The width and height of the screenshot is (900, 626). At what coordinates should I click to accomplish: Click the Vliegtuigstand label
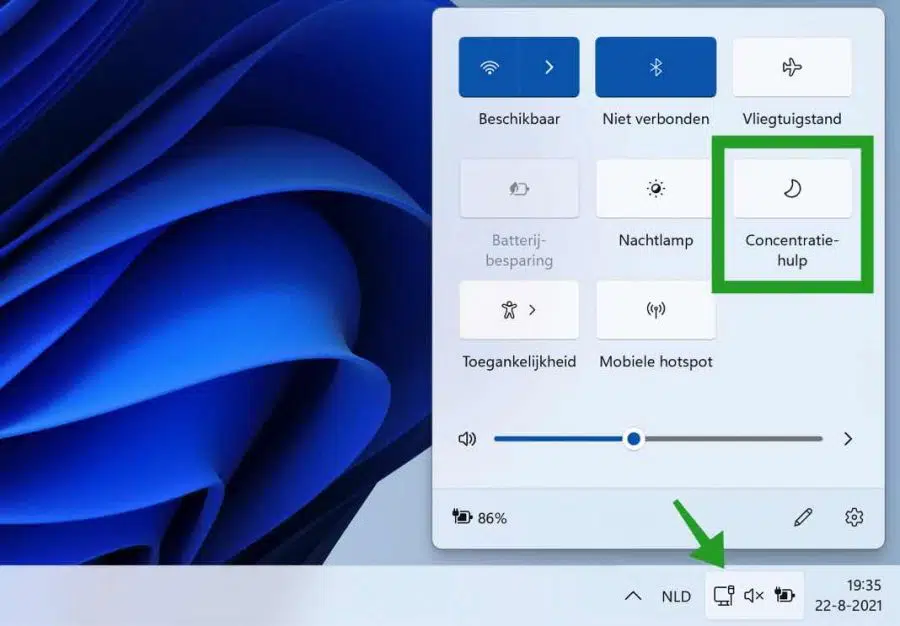point(792,119)
